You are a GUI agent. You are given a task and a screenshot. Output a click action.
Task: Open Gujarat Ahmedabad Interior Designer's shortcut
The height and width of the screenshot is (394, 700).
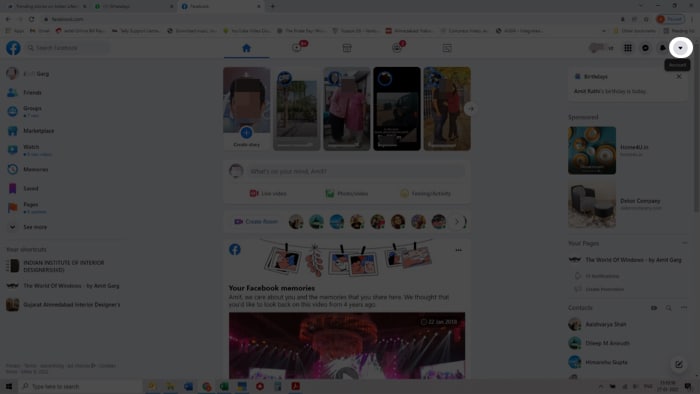click(x=71, y=305)
